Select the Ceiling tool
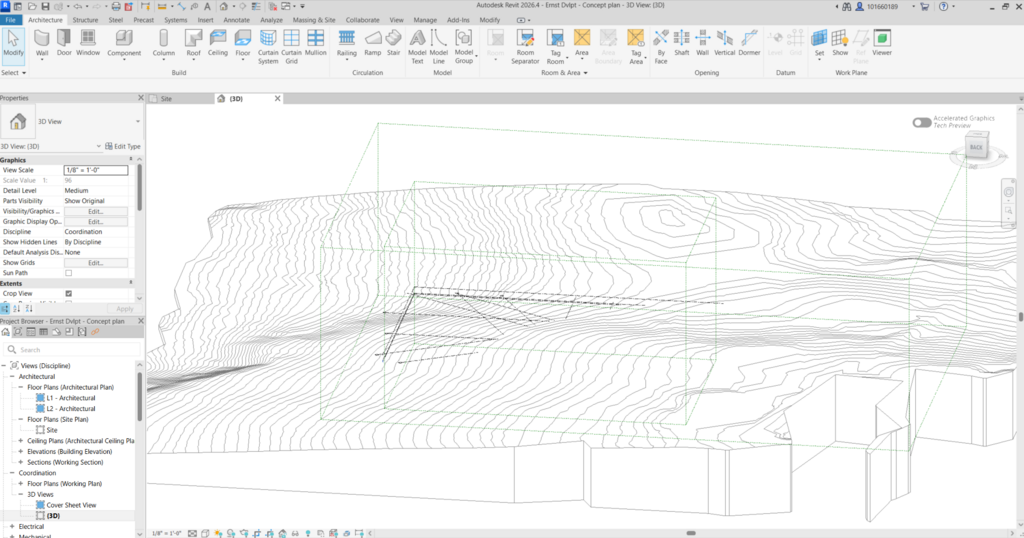1024x538 pixels. click(218, 43)
